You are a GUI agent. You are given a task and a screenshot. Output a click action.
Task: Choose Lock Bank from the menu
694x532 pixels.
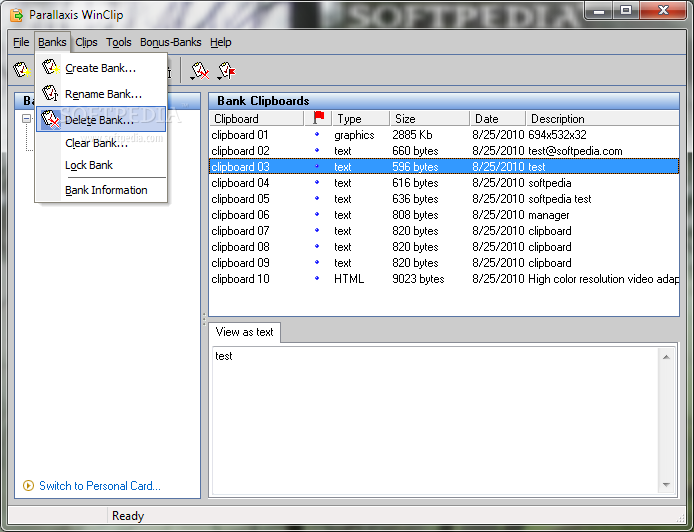(x=101, y=165)
